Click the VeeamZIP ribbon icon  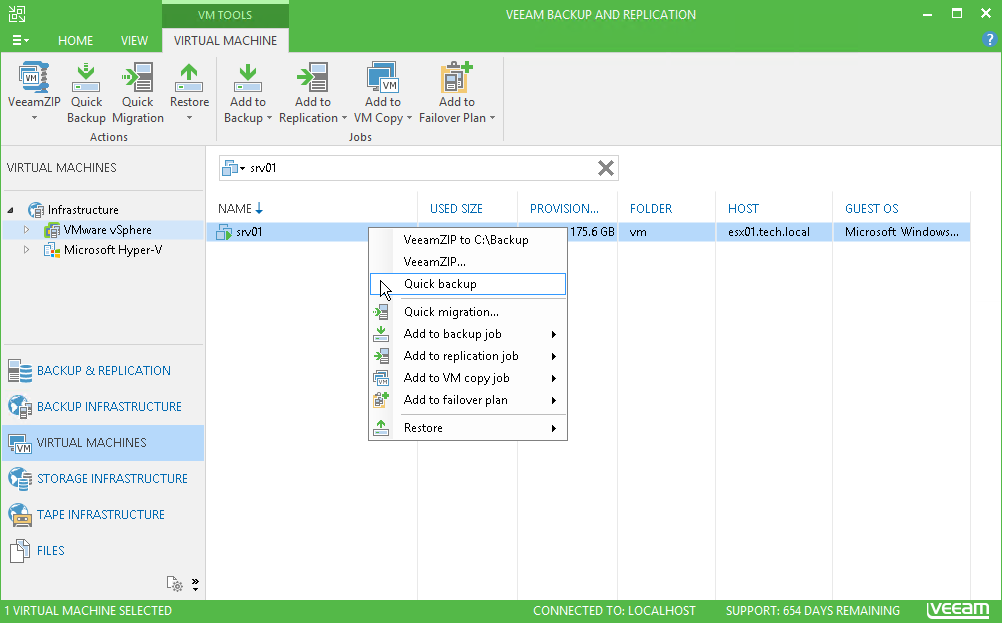pos(34,77)
